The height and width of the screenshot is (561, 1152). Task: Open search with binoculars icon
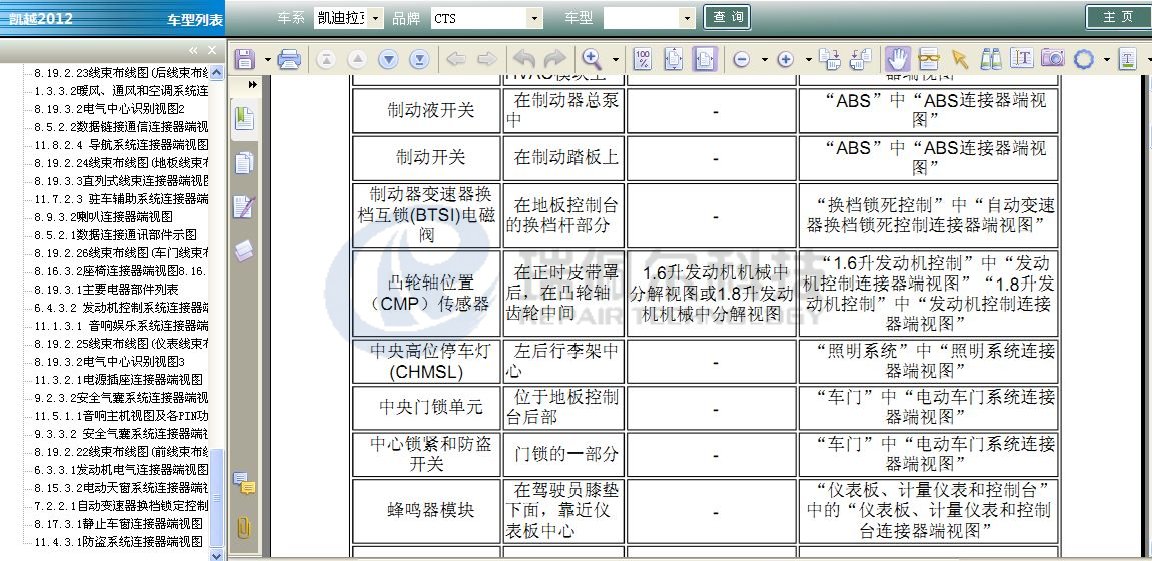pyautogui.click(x=990, y=59)
